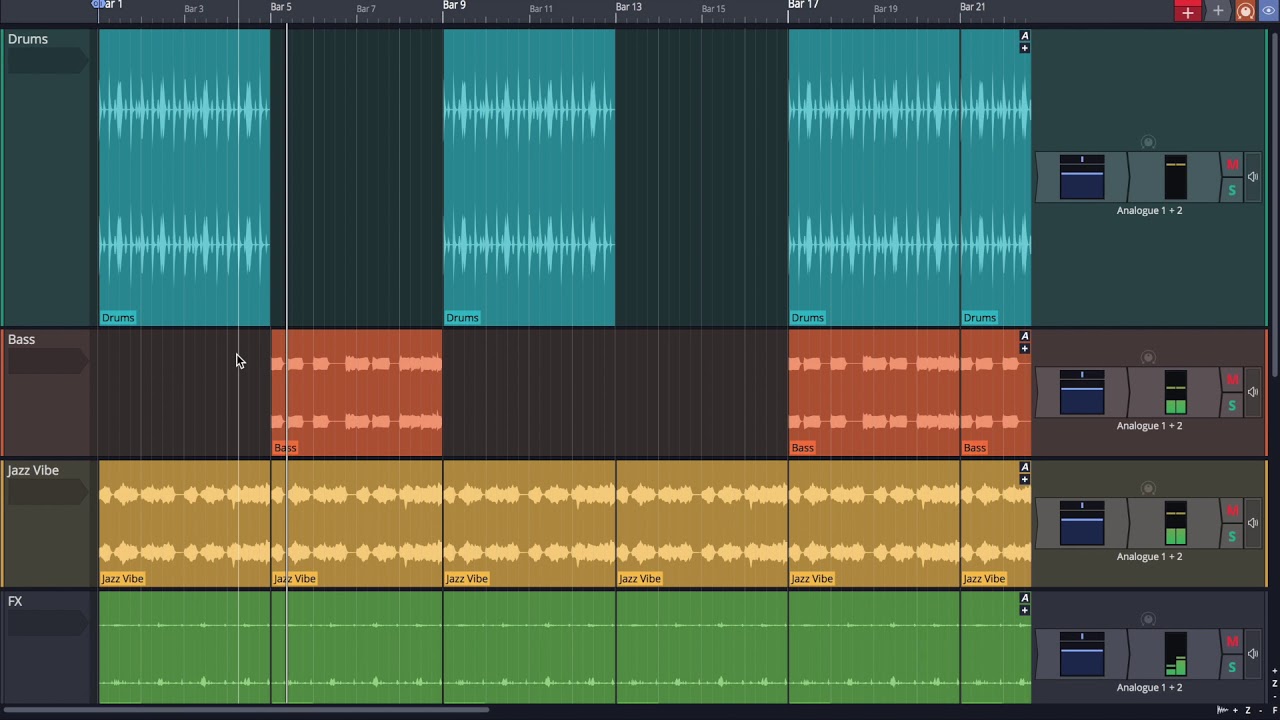Click the Jazz Vibe level meter
Viewport: 1280px width, 720px height.
1175,523
